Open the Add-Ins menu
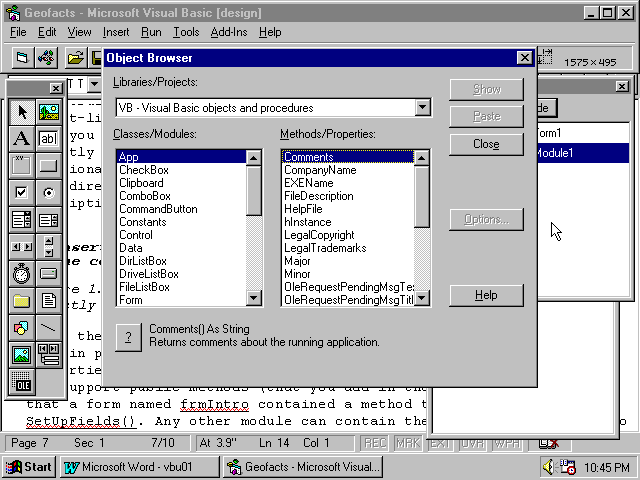 coord(229,32)
